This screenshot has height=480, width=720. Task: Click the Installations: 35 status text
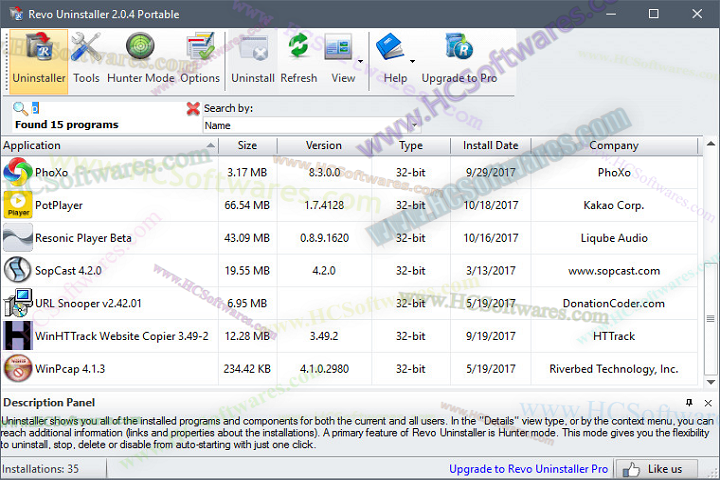40,469
